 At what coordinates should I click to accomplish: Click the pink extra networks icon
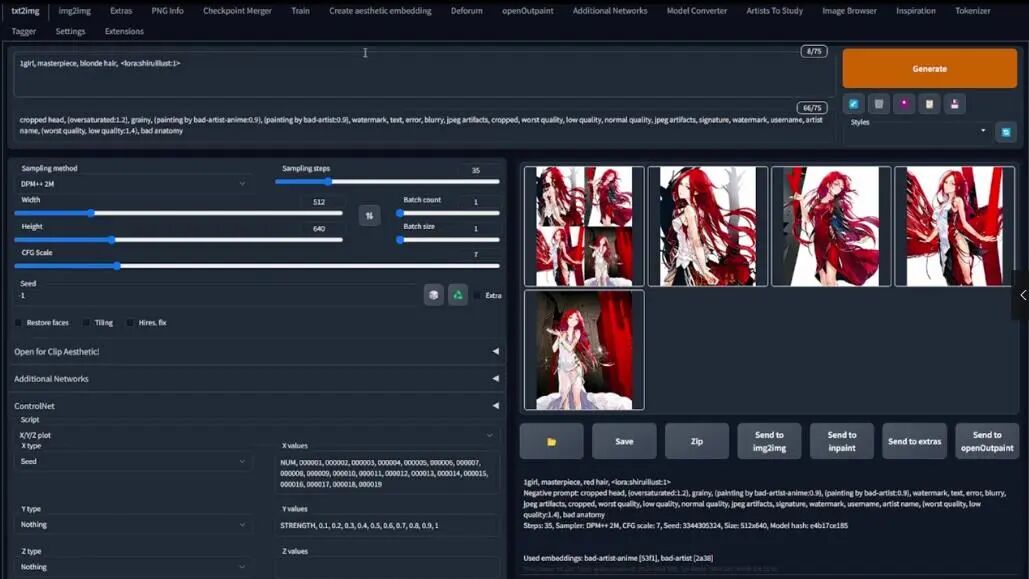[904, 104]
